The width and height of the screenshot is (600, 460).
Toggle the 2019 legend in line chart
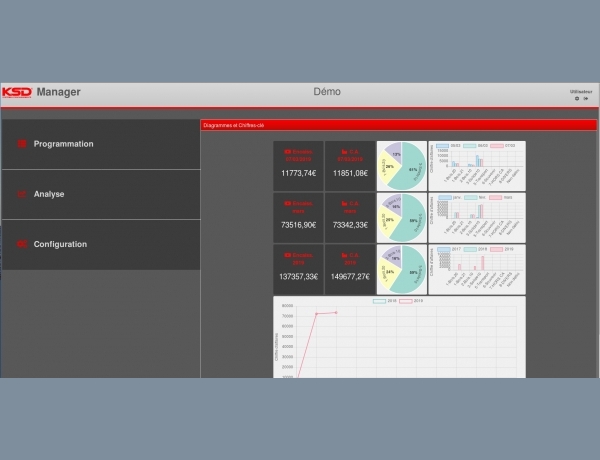411,300
